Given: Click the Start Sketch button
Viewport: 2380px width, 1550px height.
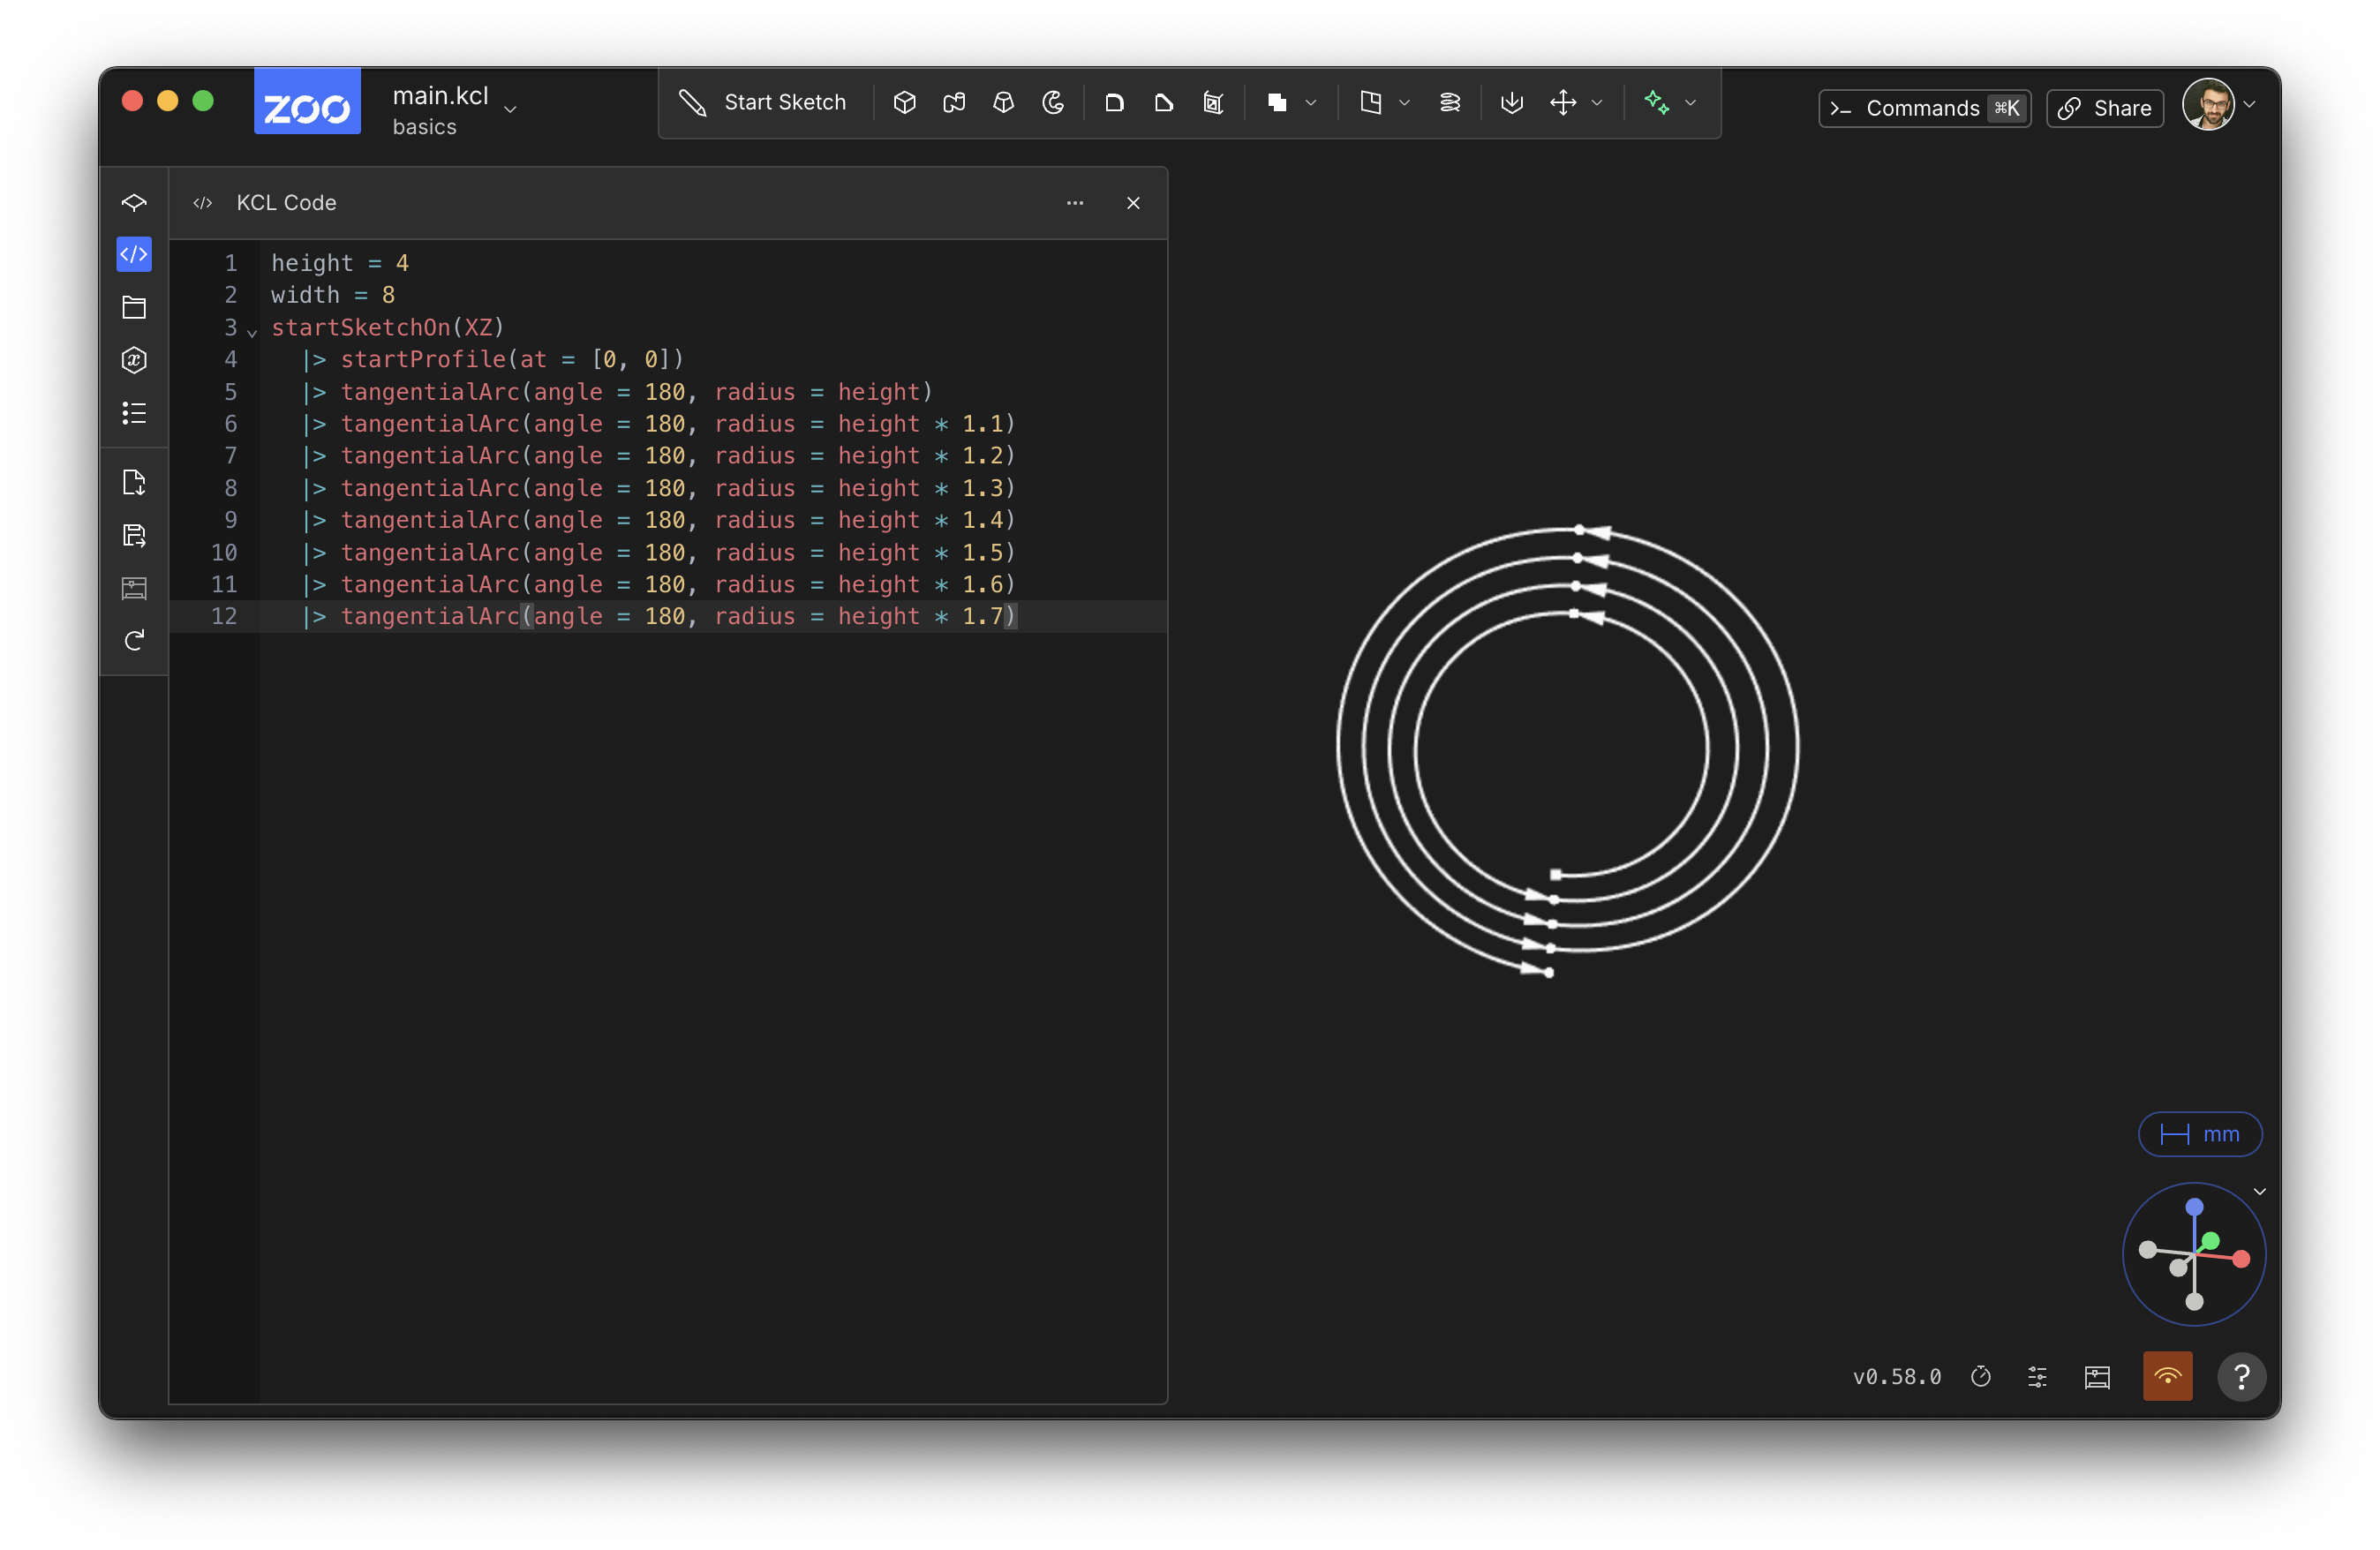Looking at the screenshot, I should (x=763, y=102).
